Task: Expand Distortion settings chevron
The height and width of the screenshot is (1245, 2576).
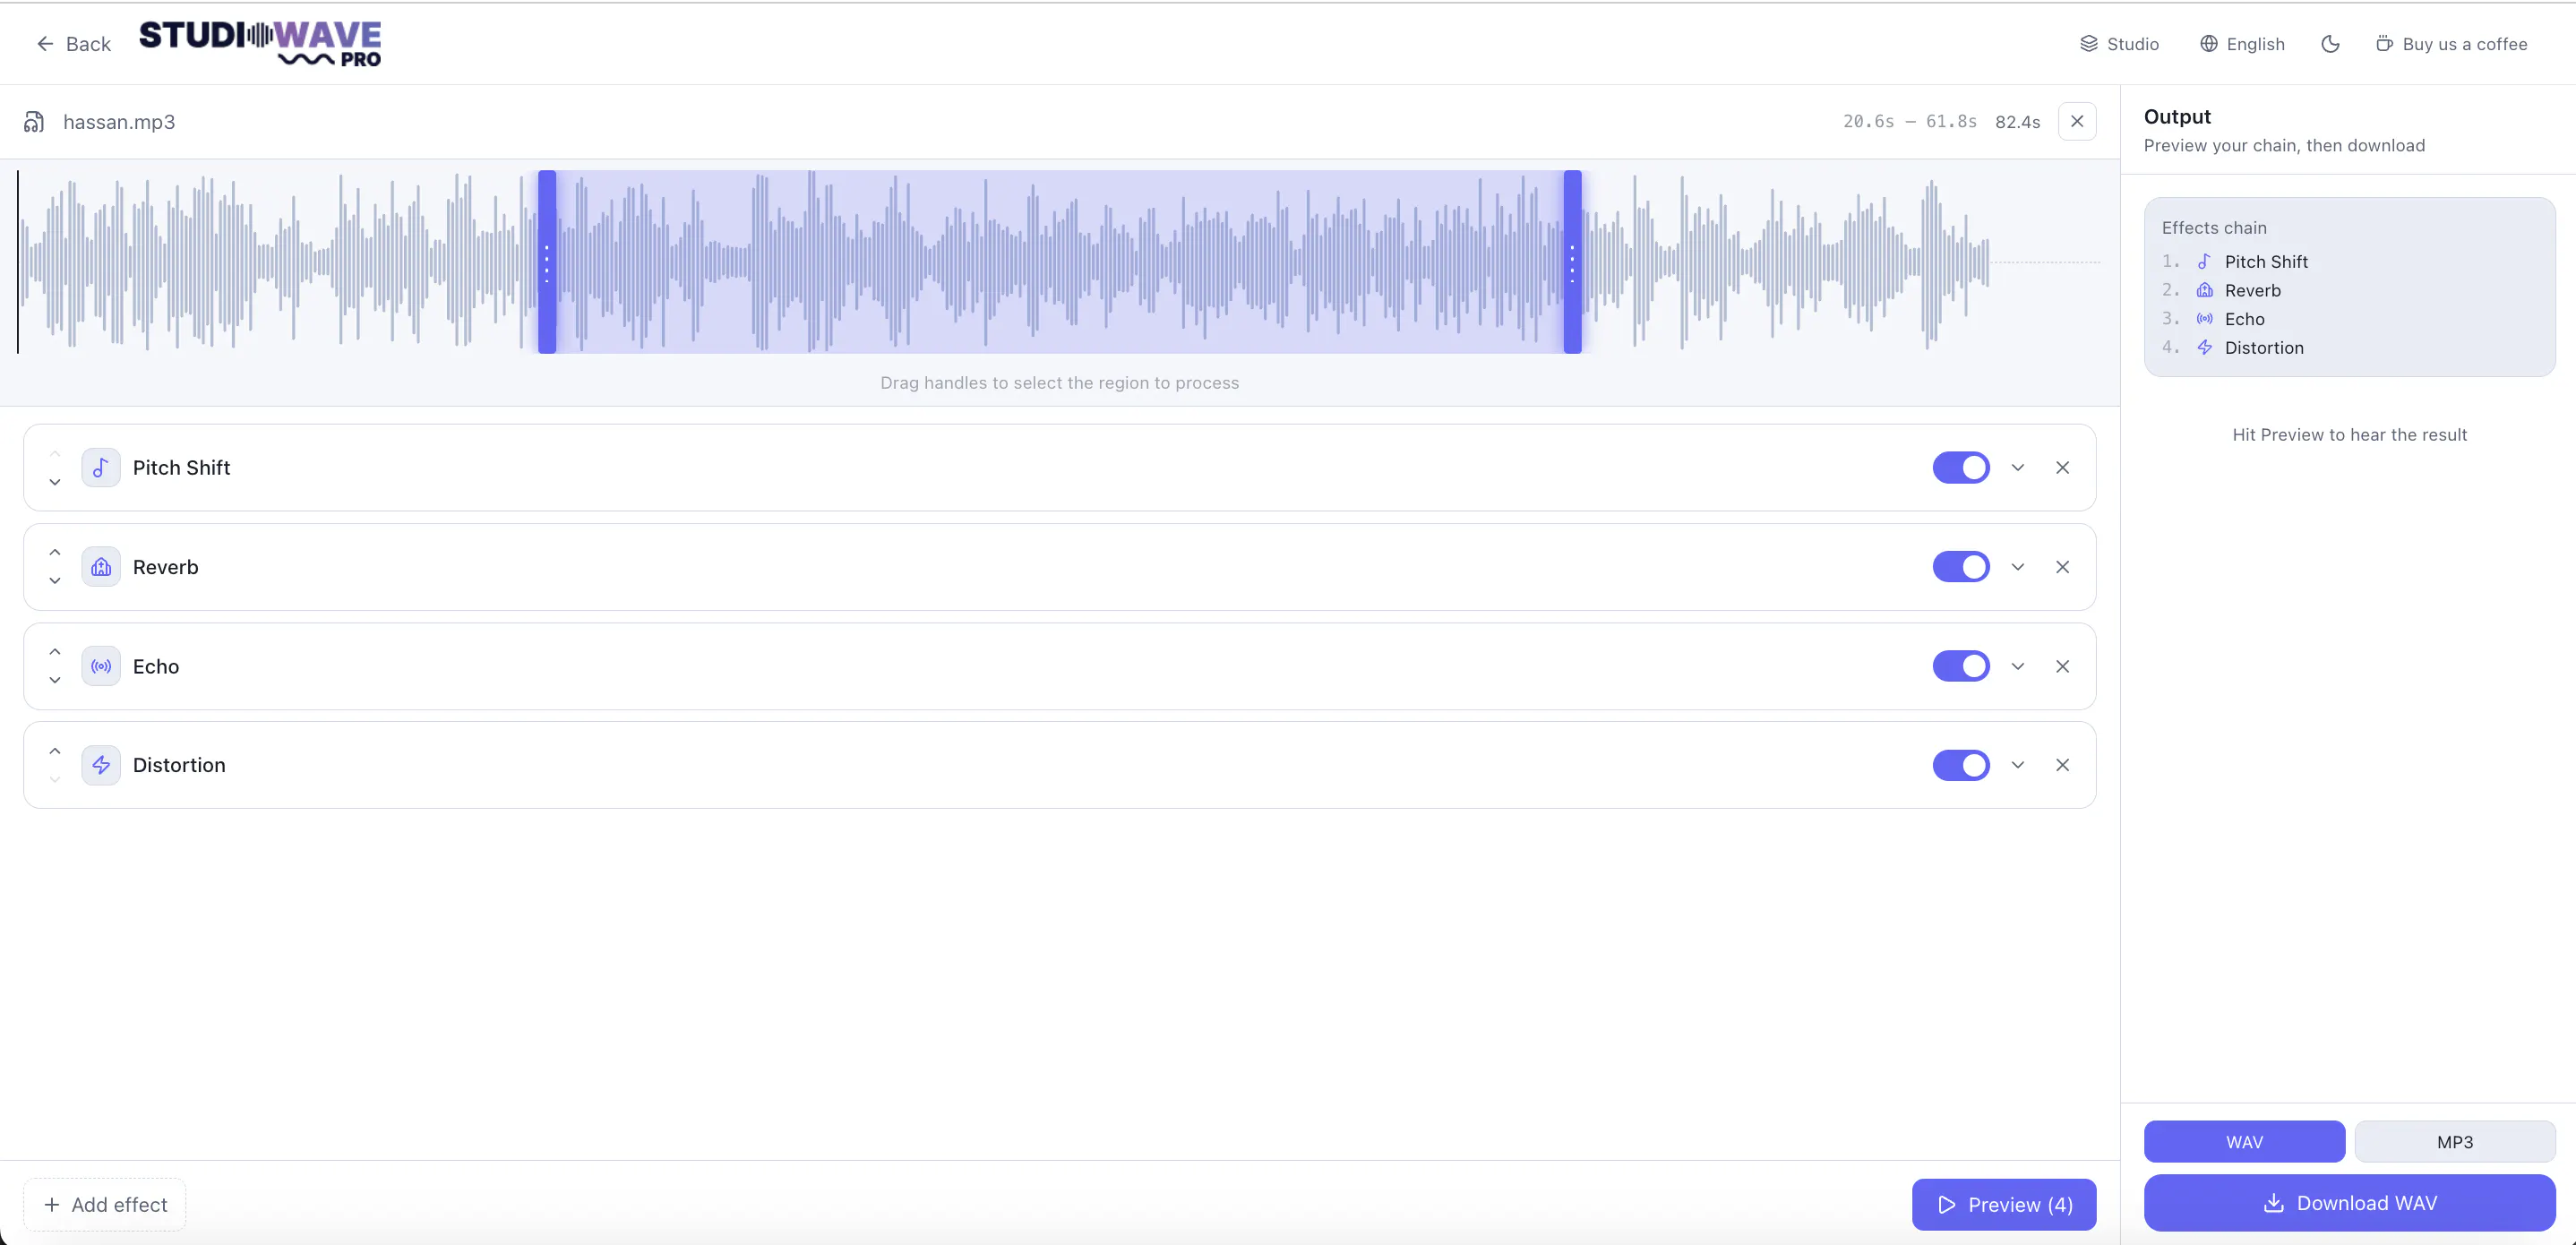Action: click(x=2017, y=765)
